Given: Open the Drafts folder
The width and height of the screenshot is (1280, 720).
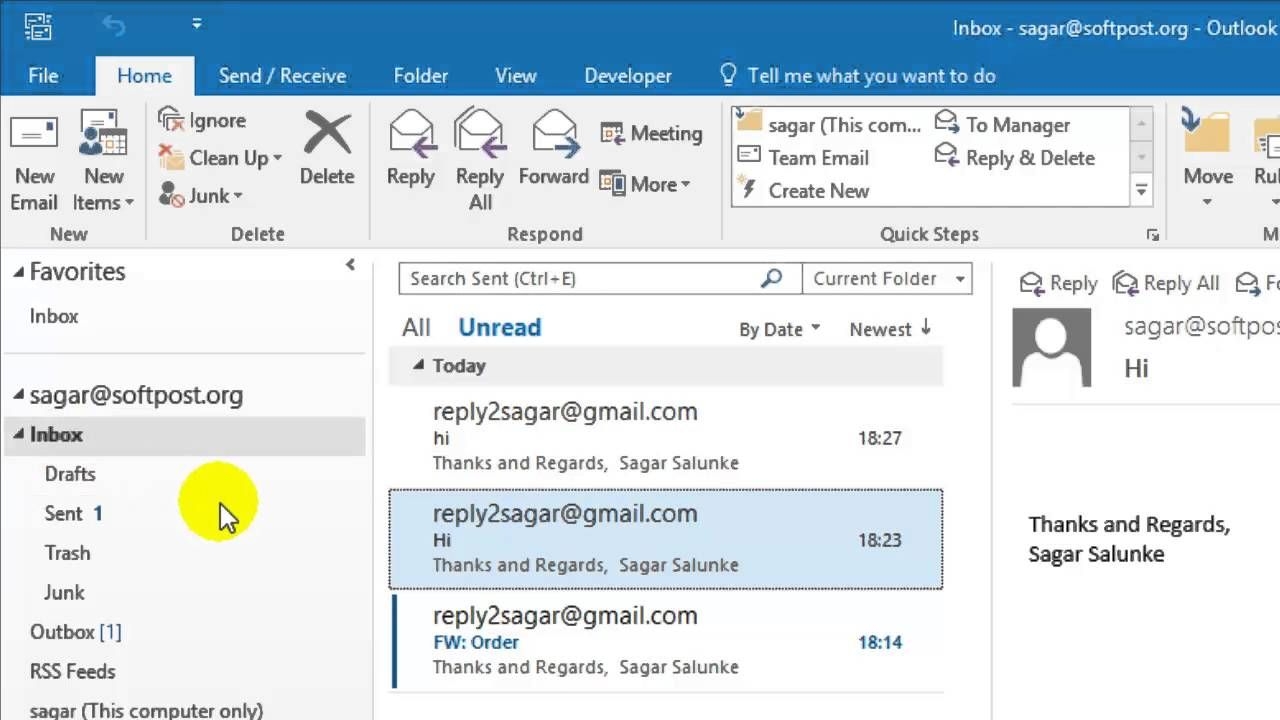Looking at the screenshot, I should [70, 474].
